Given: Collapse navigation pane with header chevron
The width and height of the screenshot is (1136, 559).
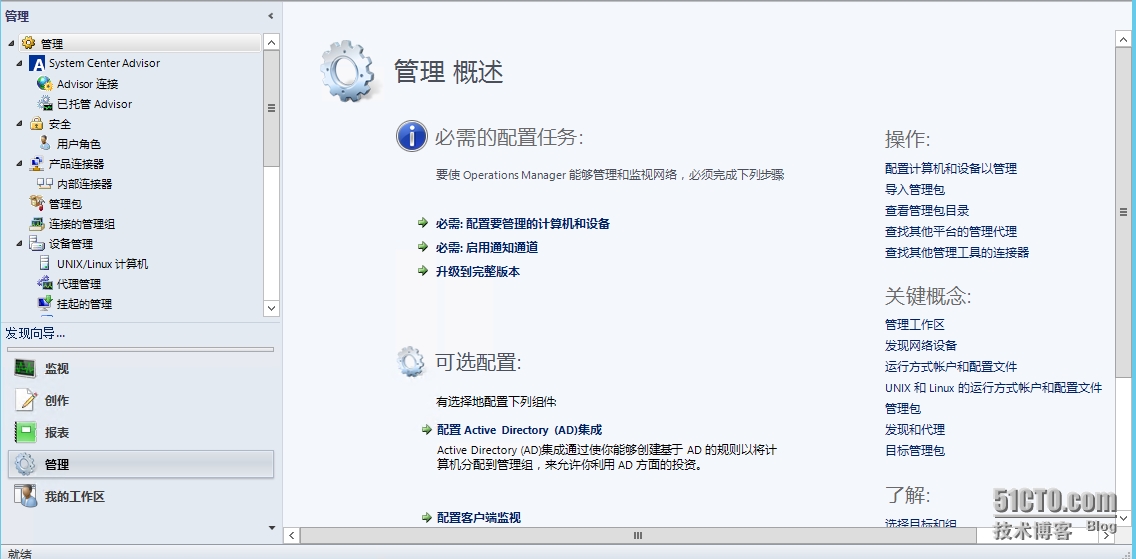Looking at the screenshot, I should pyautogui.click(x=271, y=16).
